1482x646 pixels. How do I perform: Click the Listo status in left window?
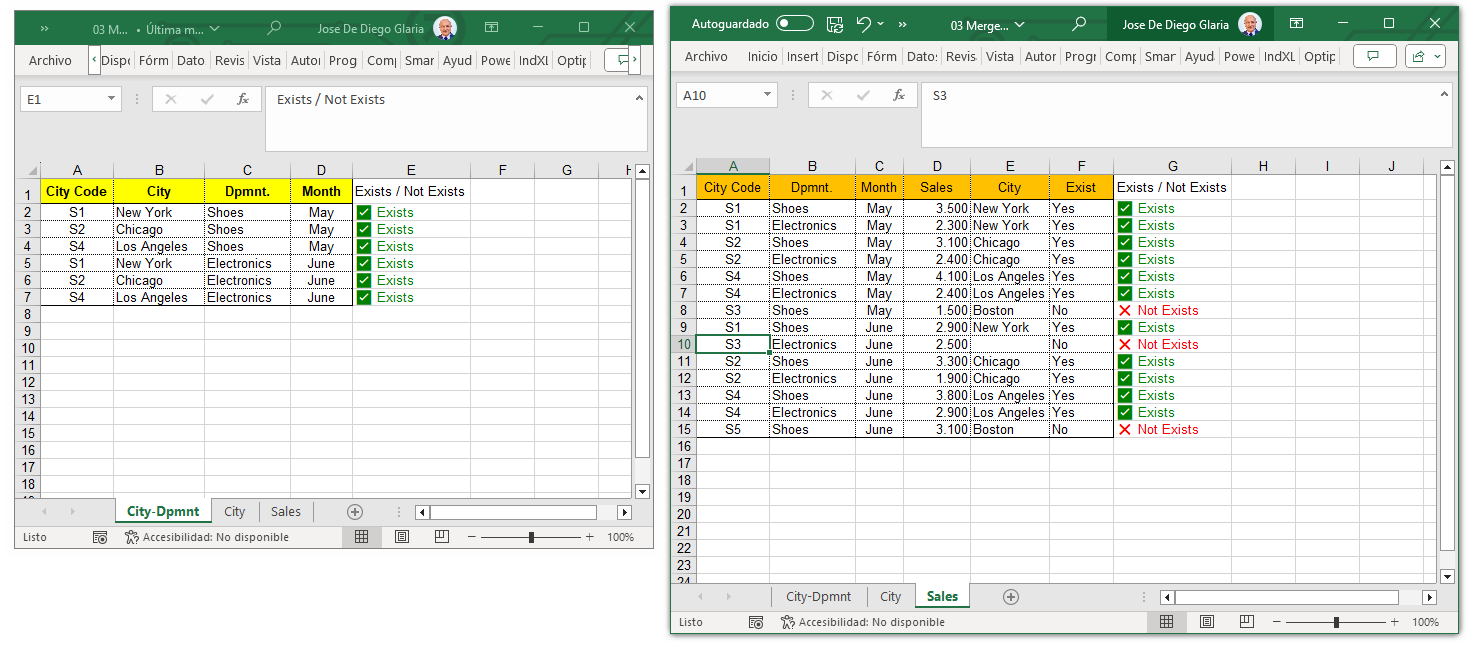pos(35,537)
